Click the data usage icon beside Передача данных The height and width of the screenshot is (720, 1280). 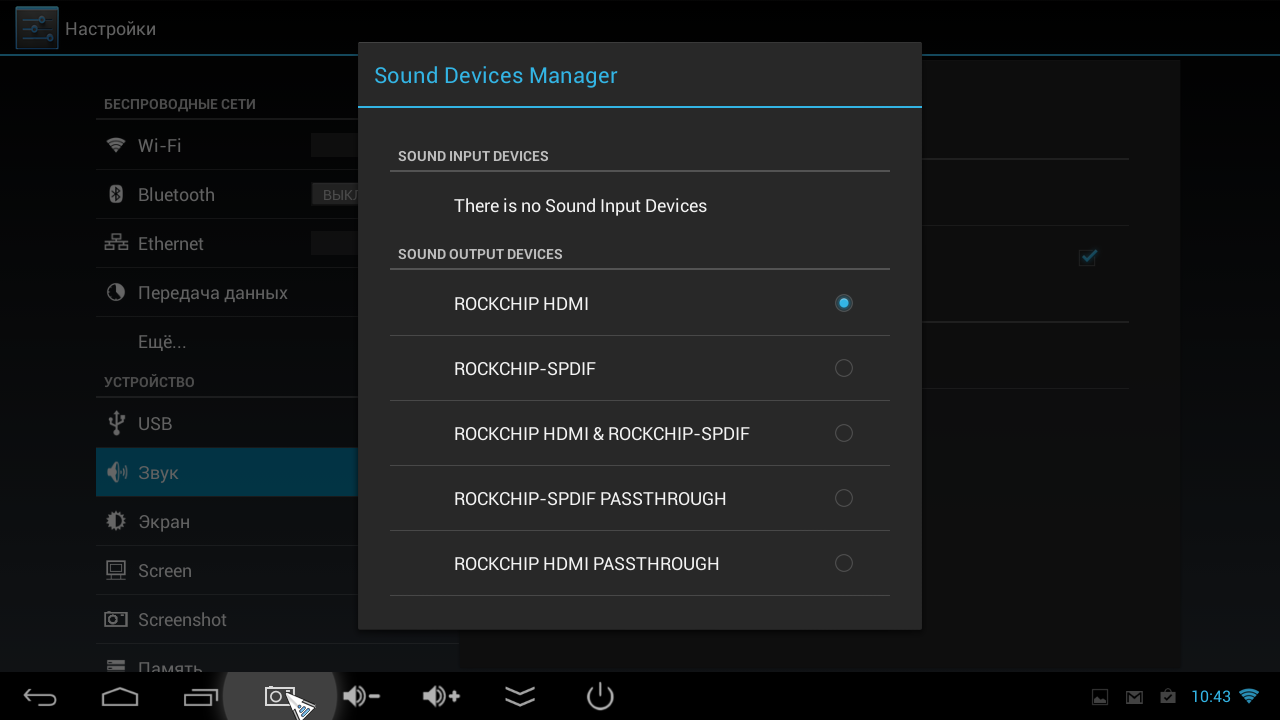click(116, 292)
